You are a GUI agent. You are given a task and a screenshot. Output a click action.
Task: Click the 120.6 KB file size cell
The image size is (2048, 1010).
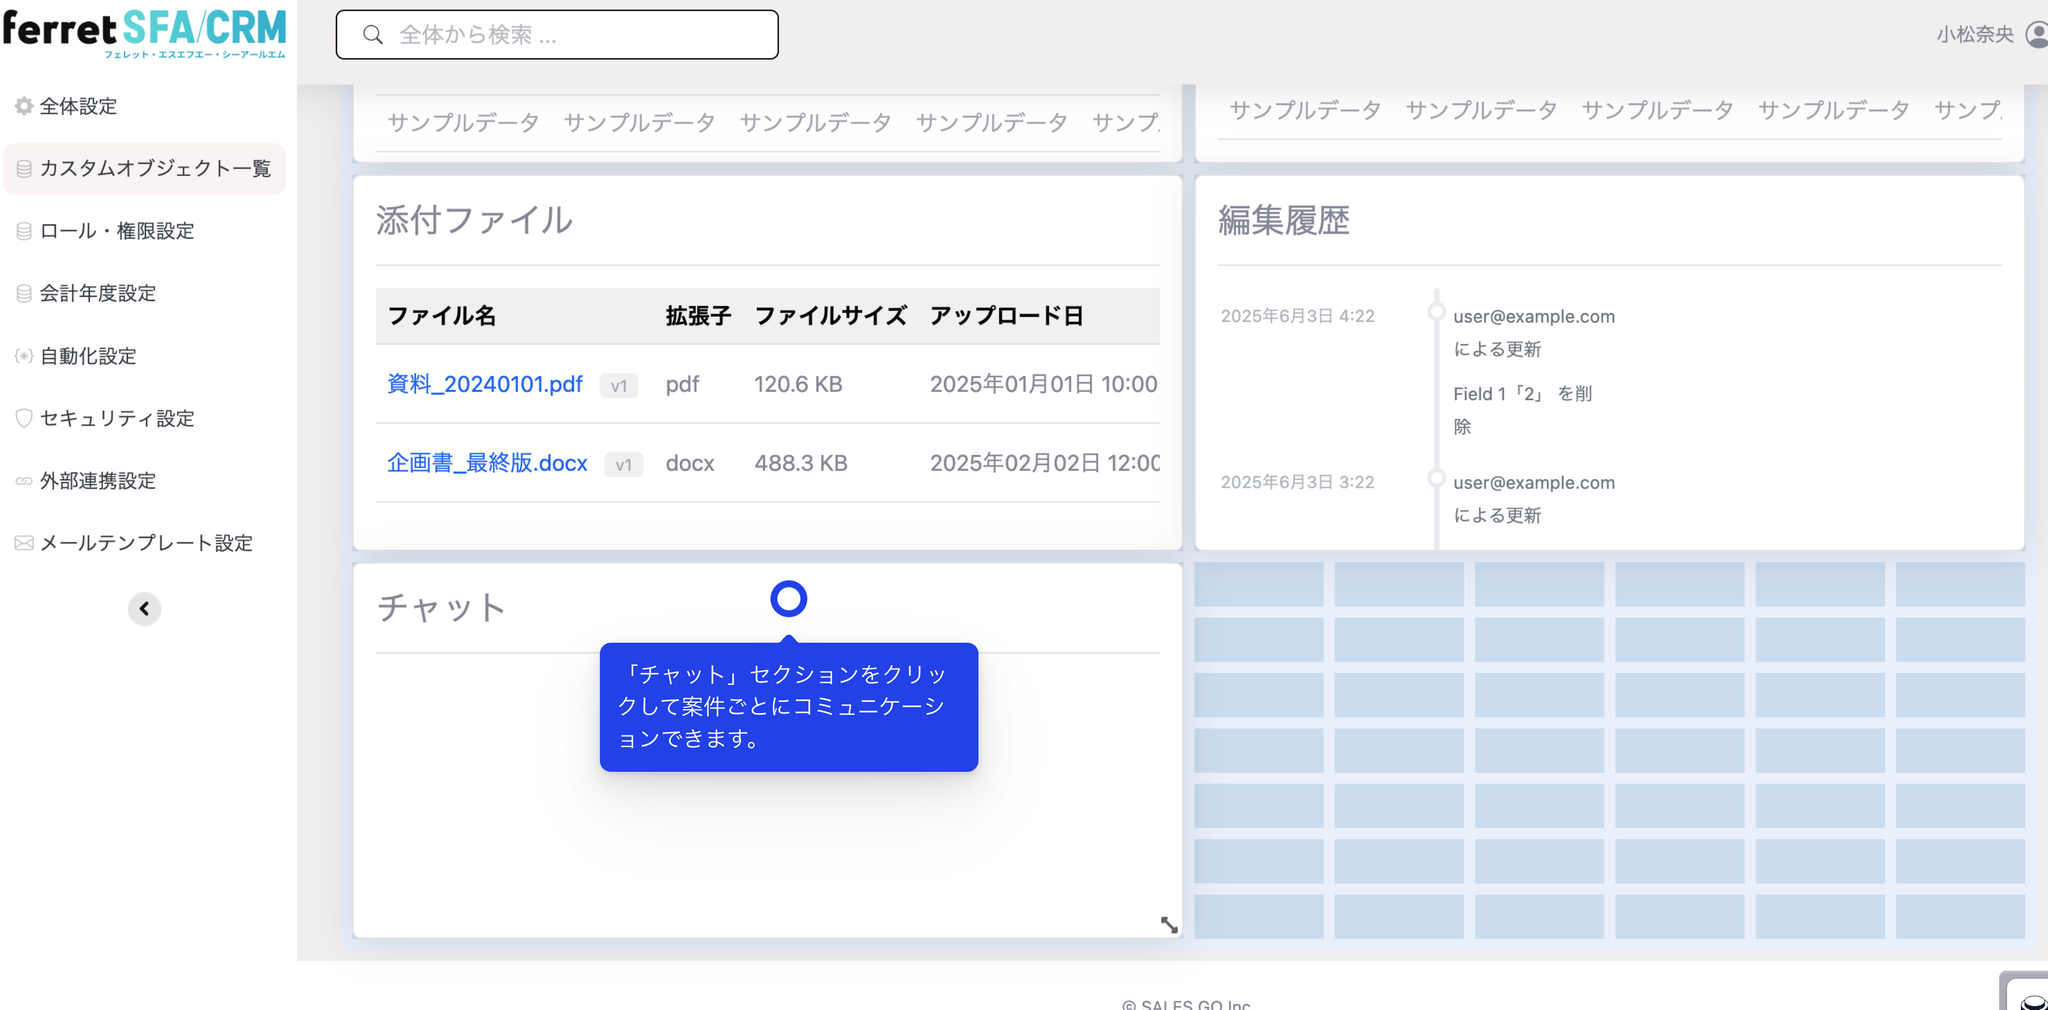coord(798,384)
